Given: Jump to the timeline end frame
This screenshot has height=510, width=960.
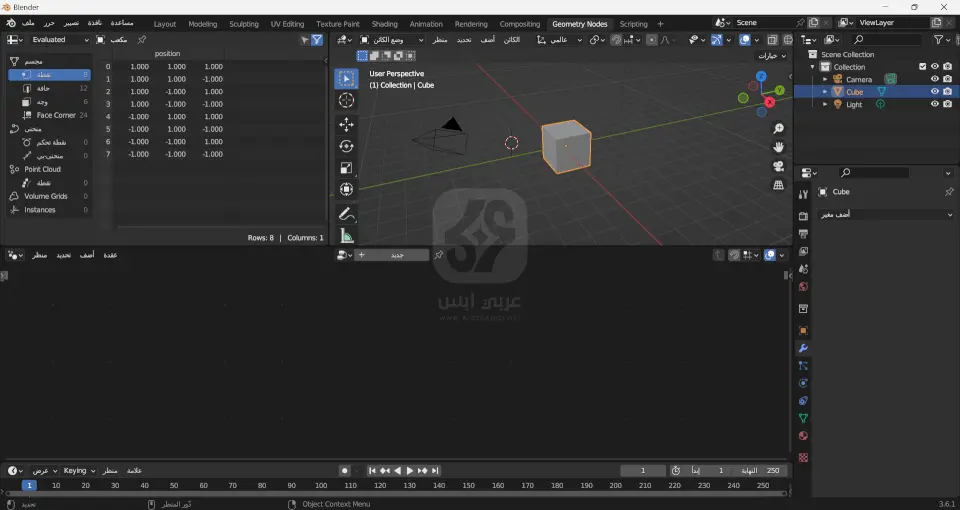Looking at the screenshot, I should [435, 471].
